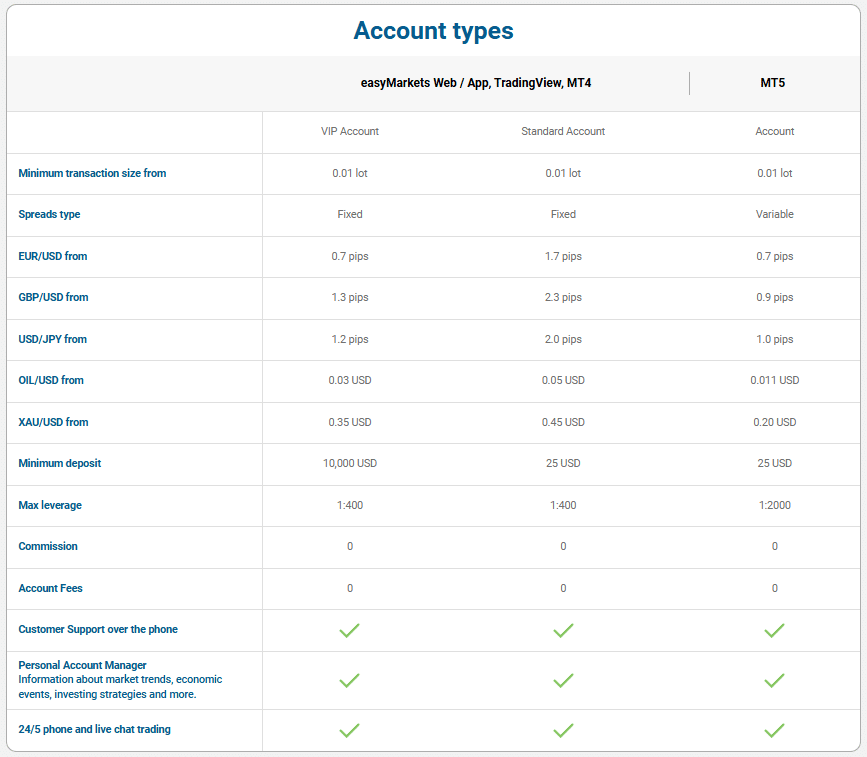Click the MT5 Account Fees 0 value
This screenshot has width=867, height=757.
pos(775,588)
